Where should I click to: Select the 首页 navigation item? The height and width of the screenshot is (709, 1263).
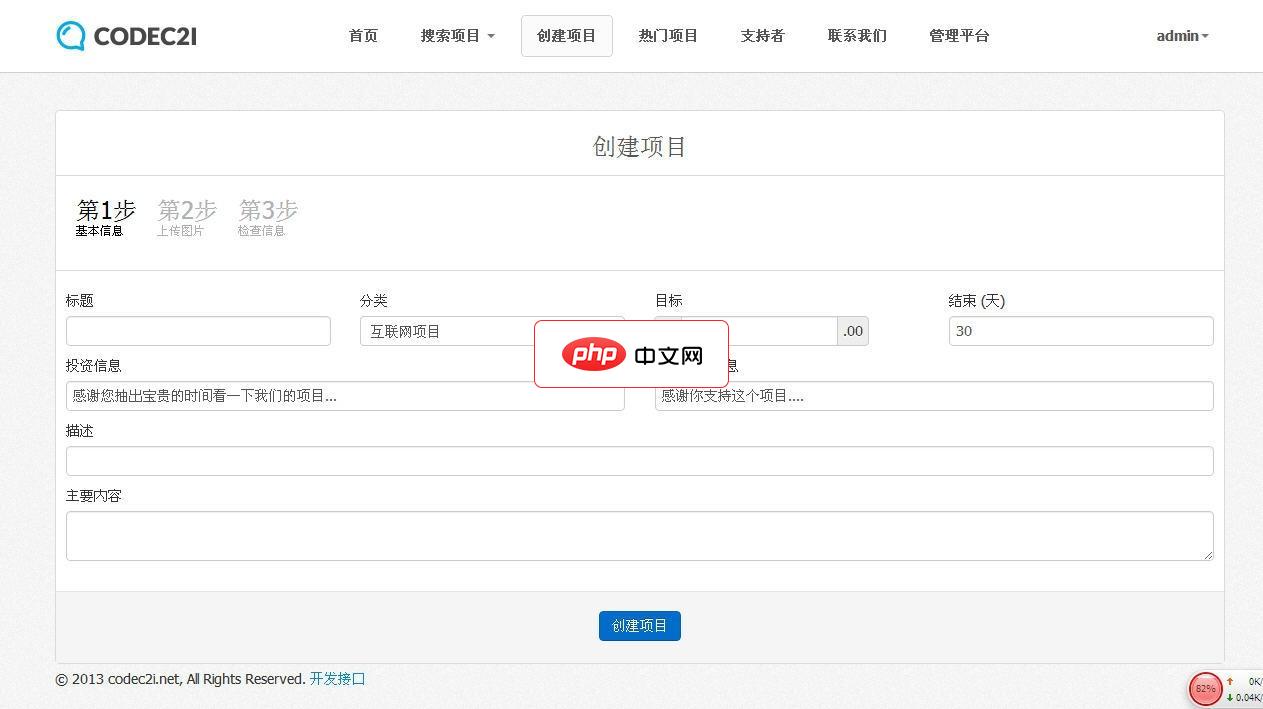coord(363,35)
